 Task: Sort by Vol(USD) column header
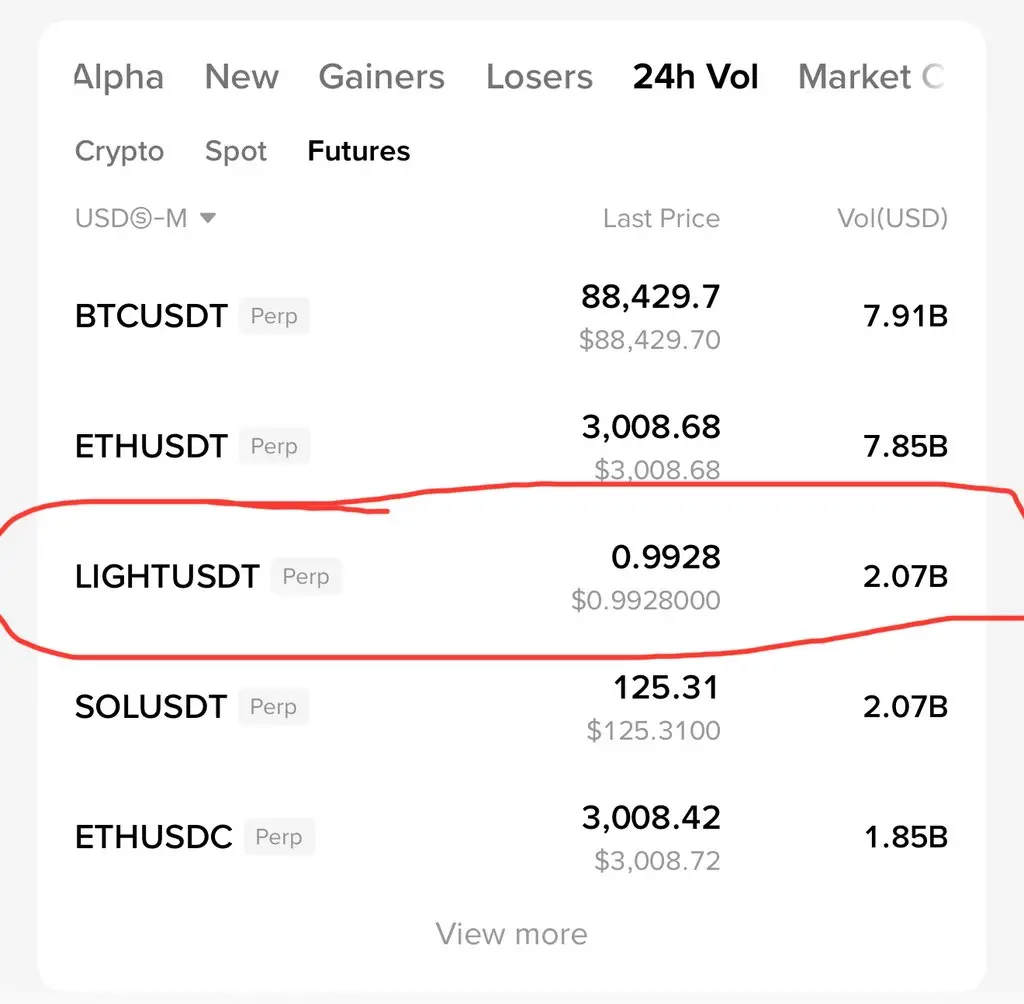[x=892, y=218]
